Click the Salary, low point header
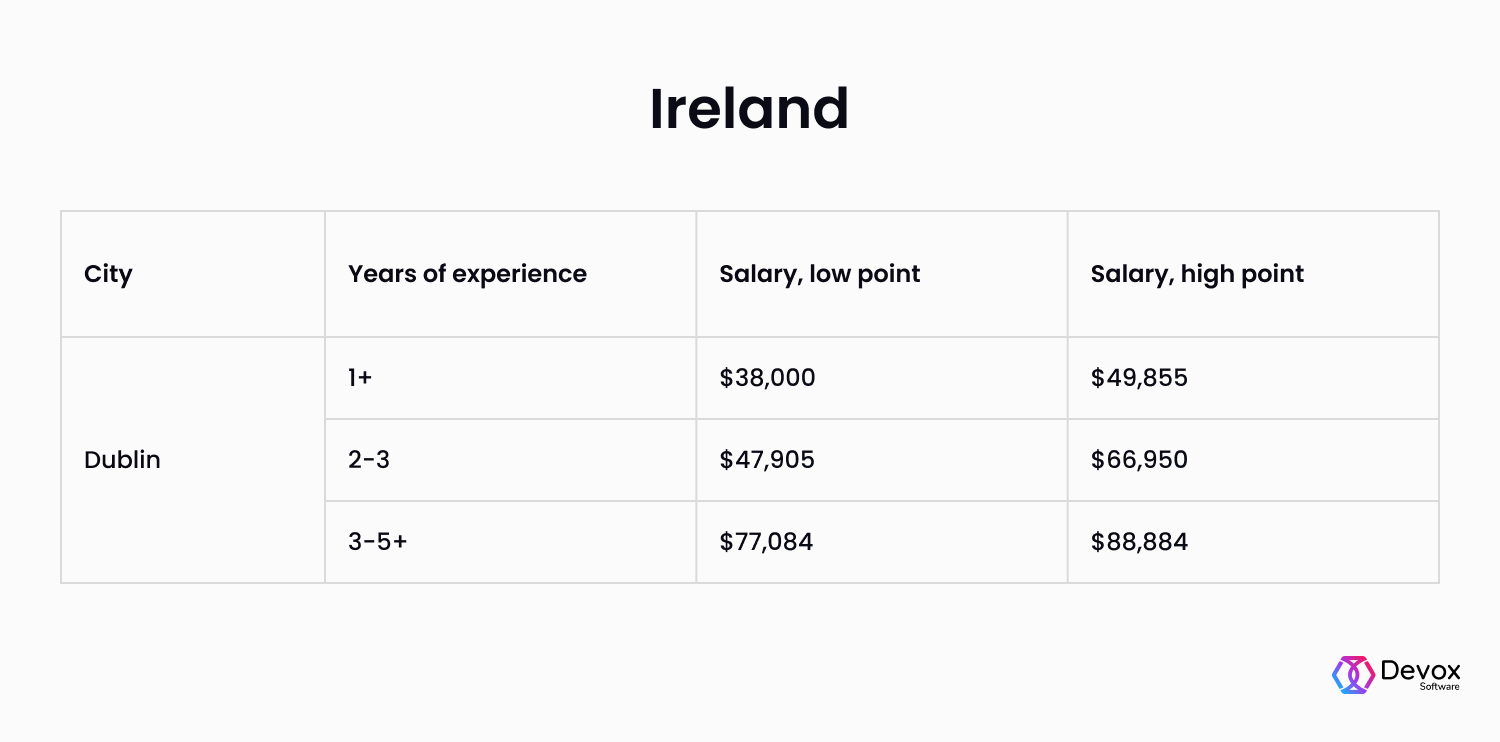 tap(819, 274)
